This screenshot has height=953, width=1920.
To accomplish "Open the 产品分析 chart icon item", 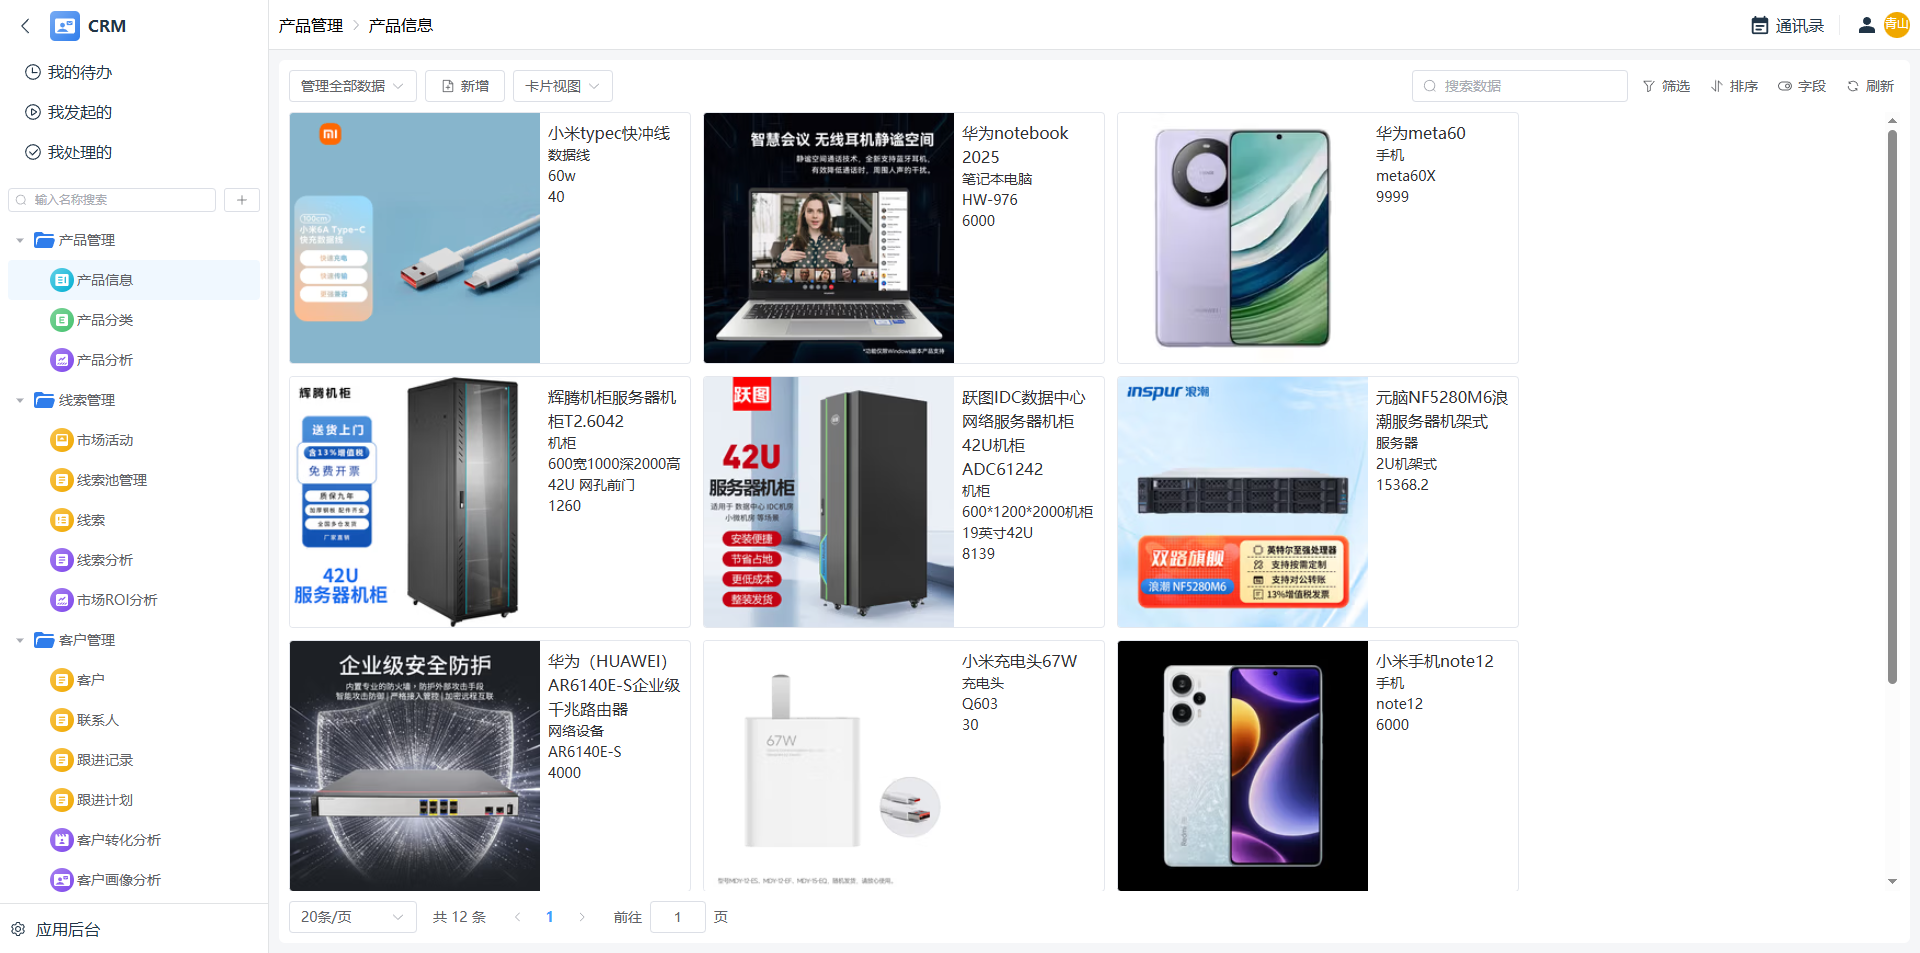I will click(x=61, y=360).
